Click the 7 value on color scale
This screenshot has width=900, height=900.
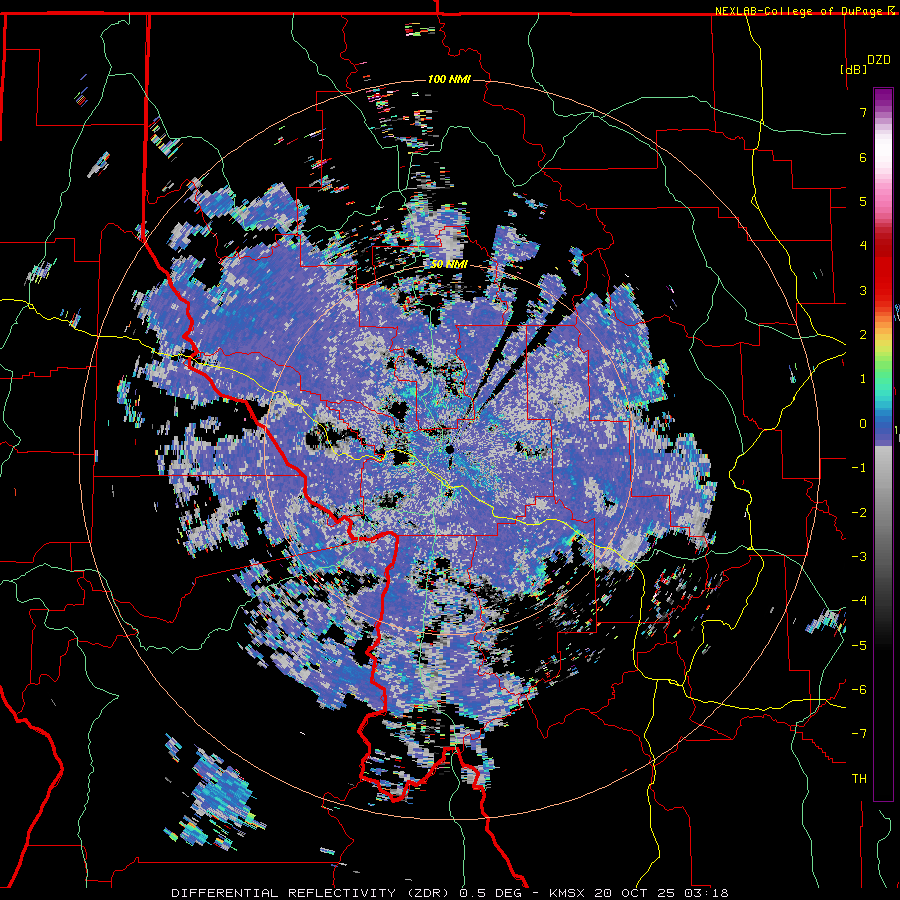point(863,112)
